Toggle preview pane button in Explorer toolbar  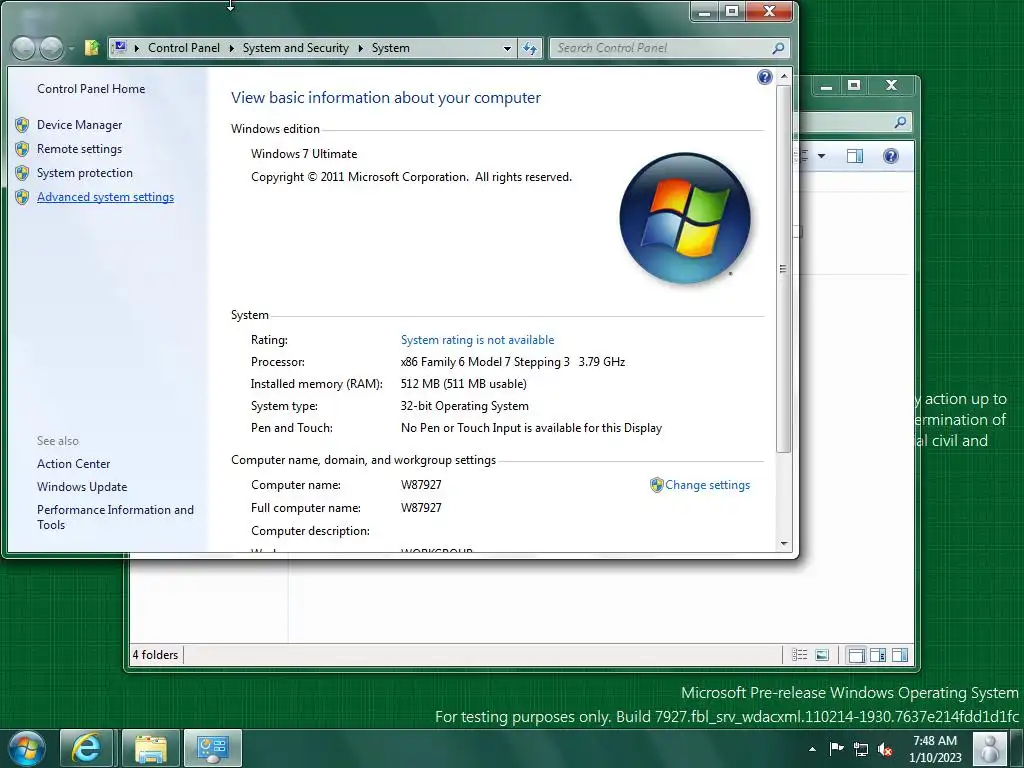[855, 156]
